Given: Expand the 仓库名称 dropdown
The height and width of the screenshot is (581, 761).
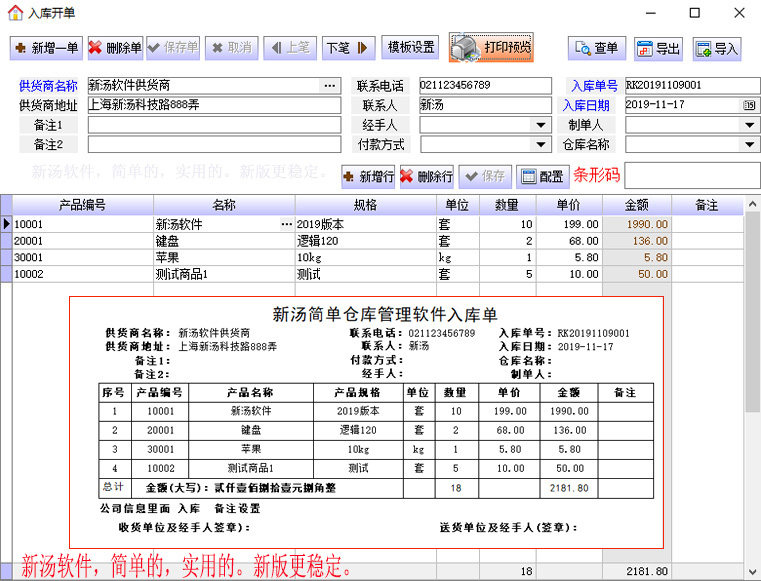Looking at the screenshot, I should (749, 144).
